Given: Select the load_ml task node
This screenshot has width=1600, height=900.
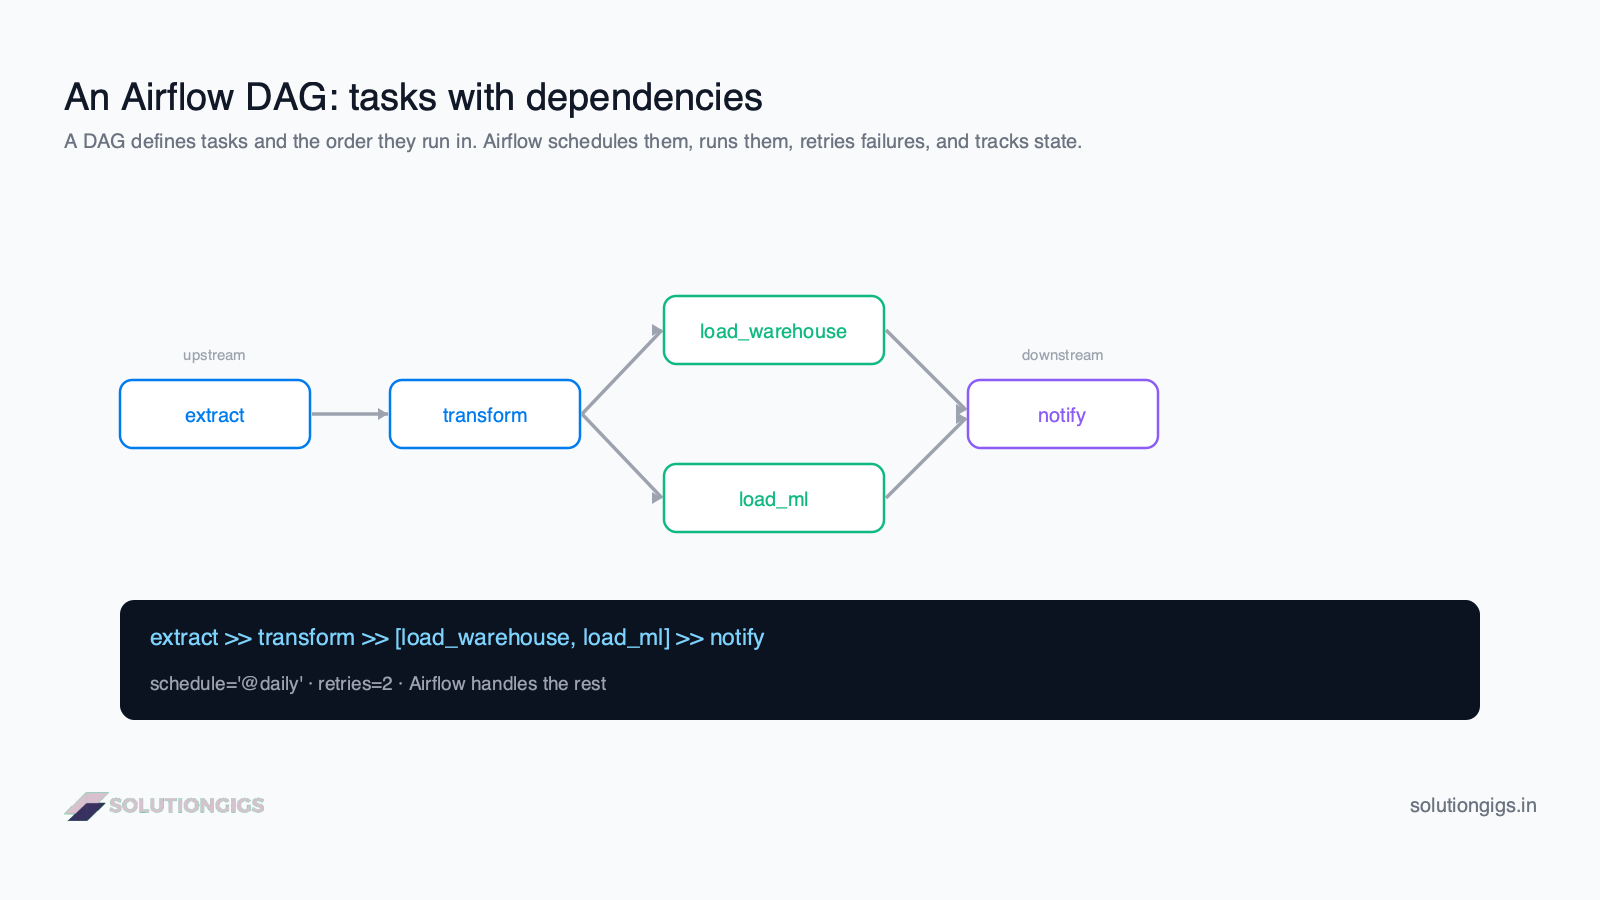Looking at the screenshot, I should (774, 498).
